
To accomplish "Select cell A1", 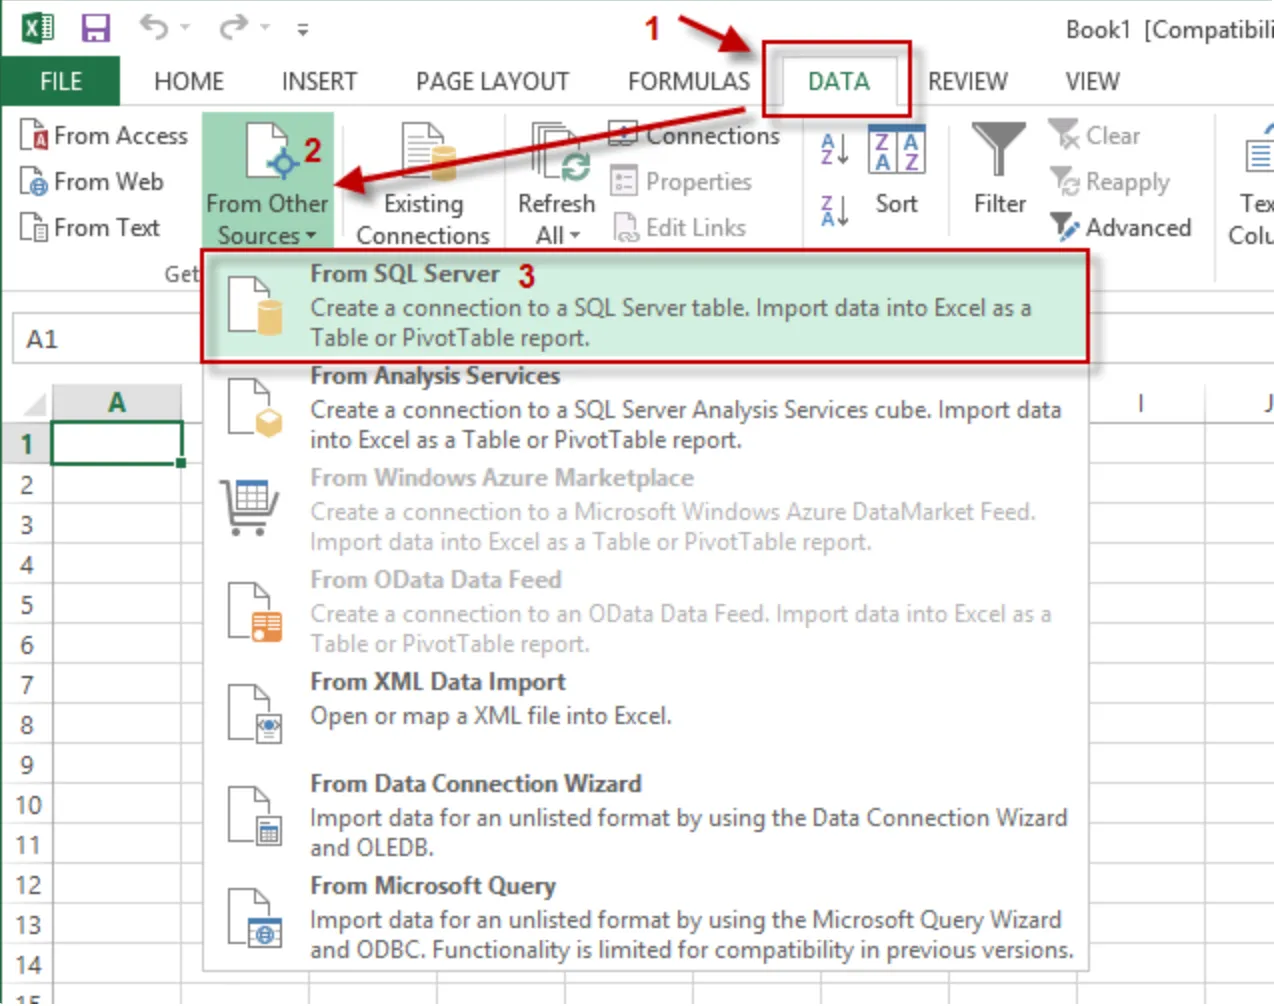I will point(117,443).
